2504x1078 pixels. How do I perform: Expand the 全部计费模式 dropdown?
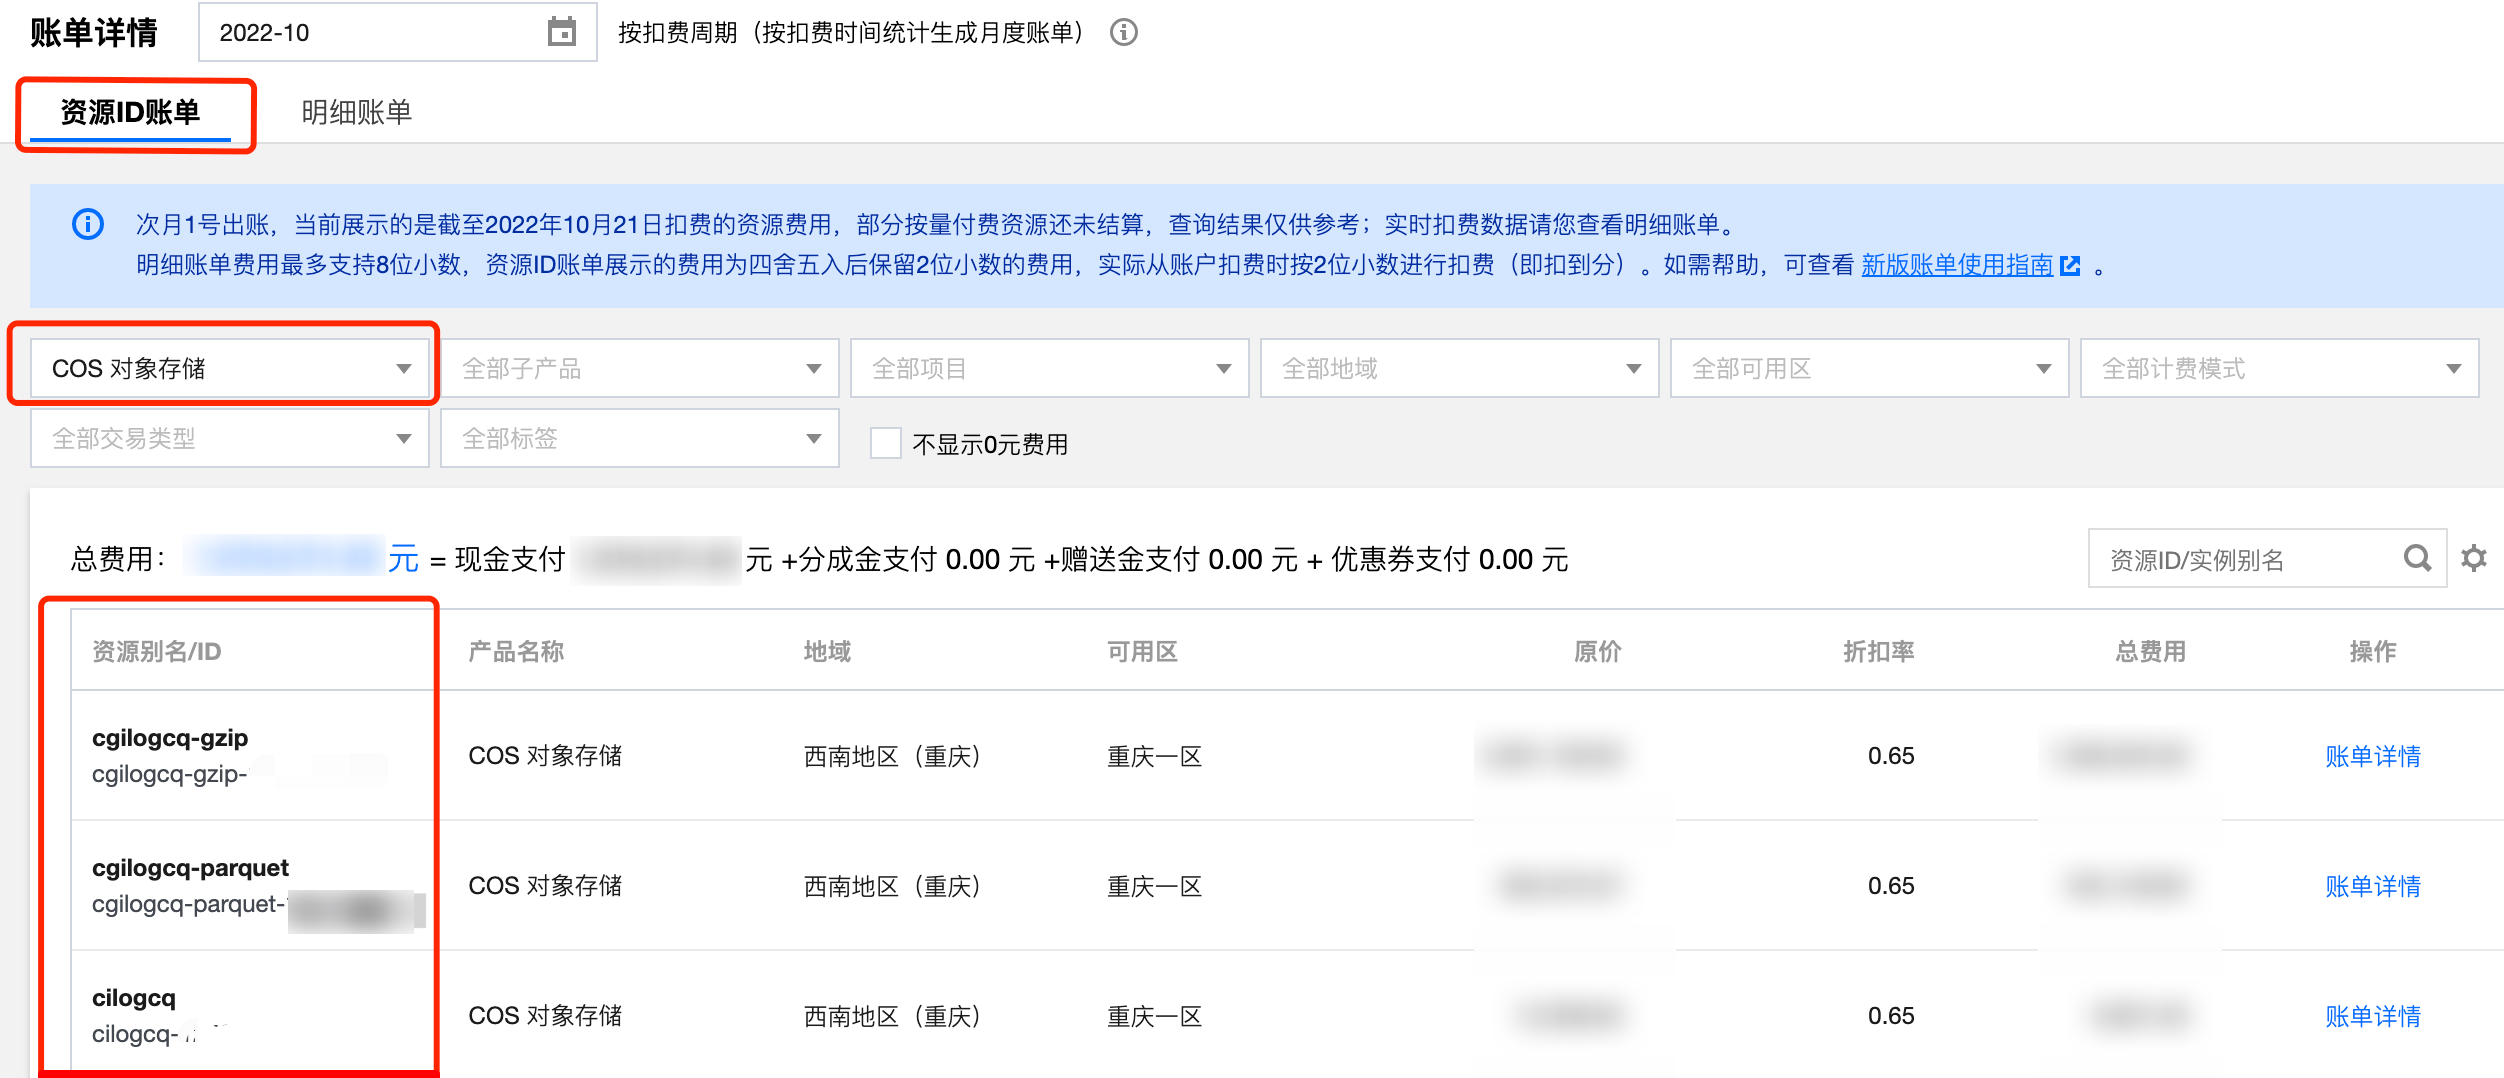click(x=2280, y=368)
